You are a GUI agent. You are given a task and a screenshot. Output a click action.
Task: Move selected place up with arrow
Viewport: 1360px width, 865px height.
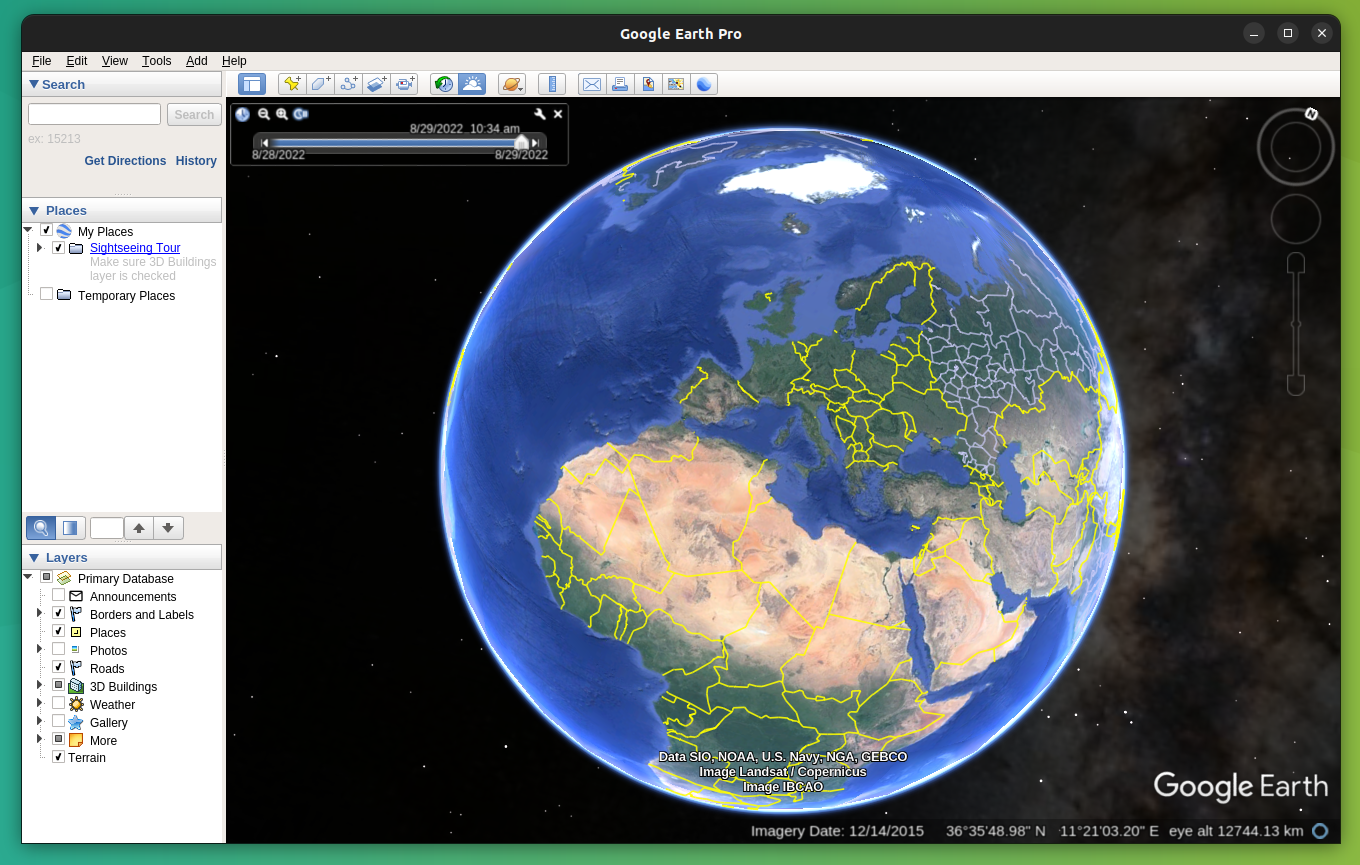coord(139,527)
